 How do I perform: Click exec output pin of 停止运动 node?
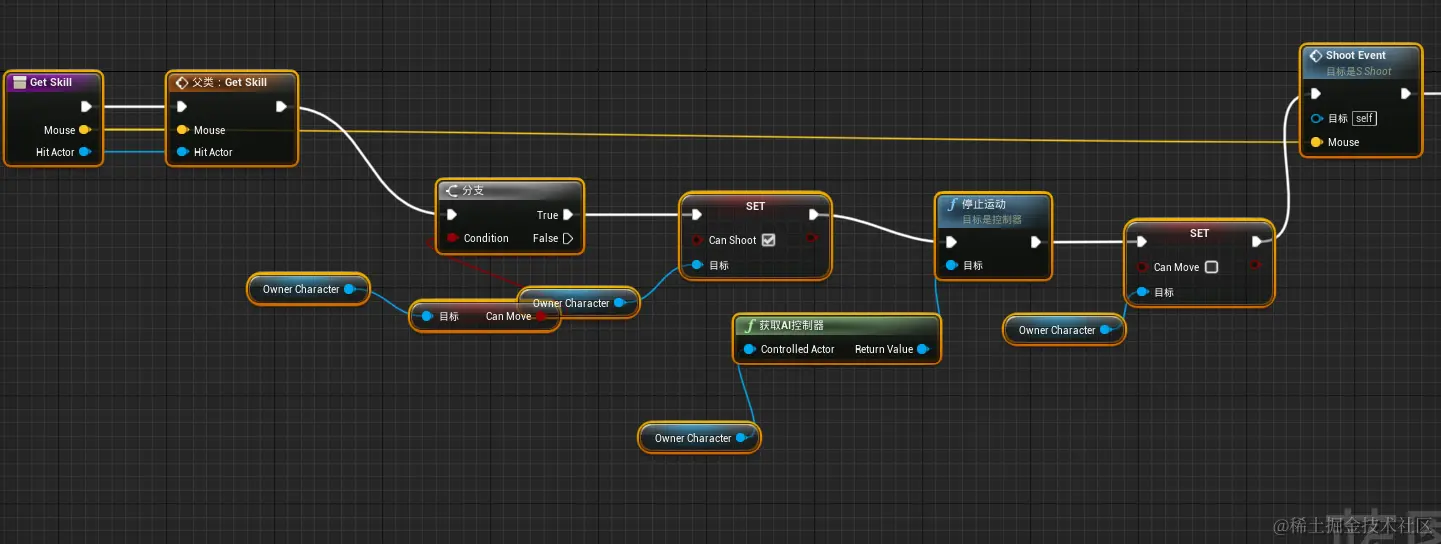[1036, 241]
